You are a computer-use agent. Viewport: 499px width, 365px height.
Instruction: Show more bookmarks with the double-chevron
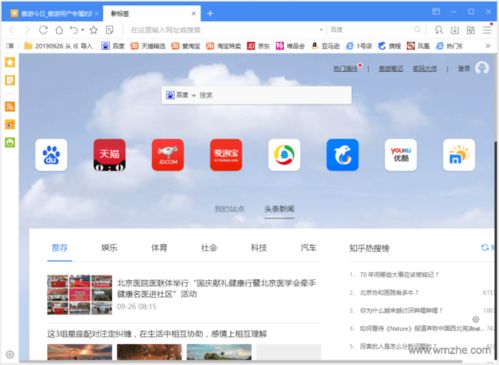coord(488,46)
